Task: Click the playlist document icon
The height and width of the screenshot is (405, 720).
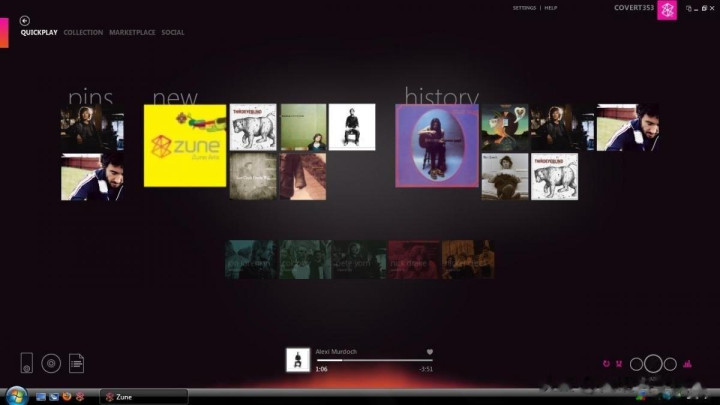Action: coord(76,363)
